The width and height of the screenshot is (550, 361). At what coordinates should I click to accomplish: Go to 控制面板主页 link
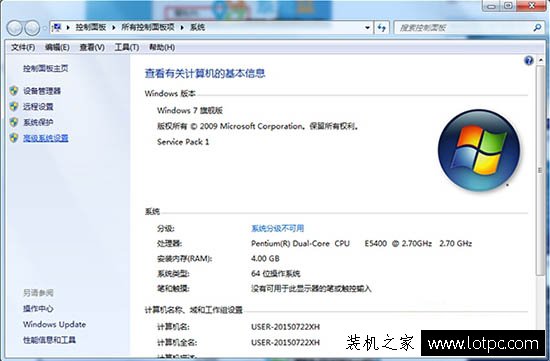coord(46,68)
